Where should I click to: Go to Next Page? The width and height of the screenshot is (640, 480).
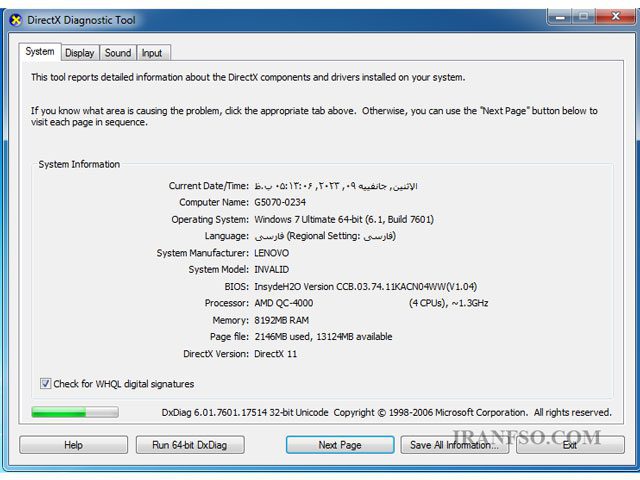[340, 445]
